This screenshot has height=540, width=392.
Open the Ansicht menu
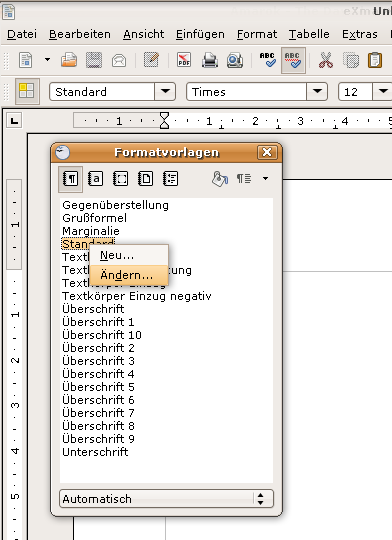(x=144, y=34)
